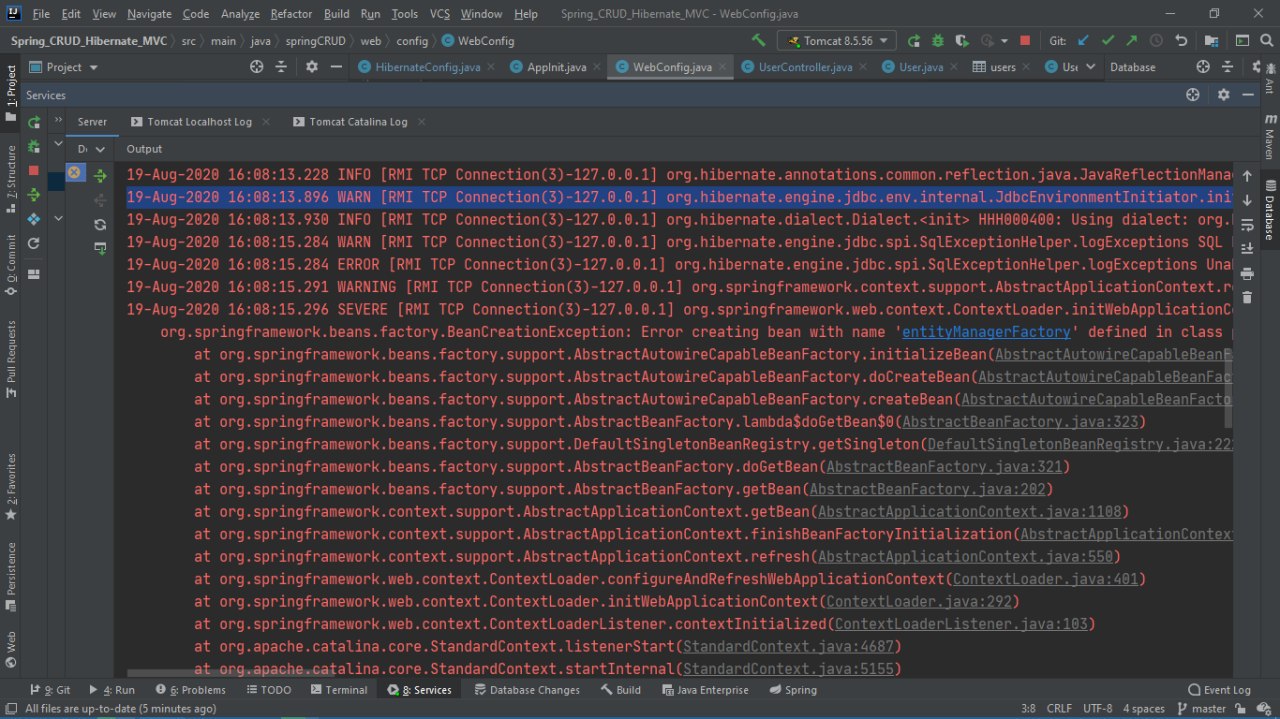Click the Git Update Project blue arrow
Screen dimensions: 1280x719
click(x=1083, y=41)
